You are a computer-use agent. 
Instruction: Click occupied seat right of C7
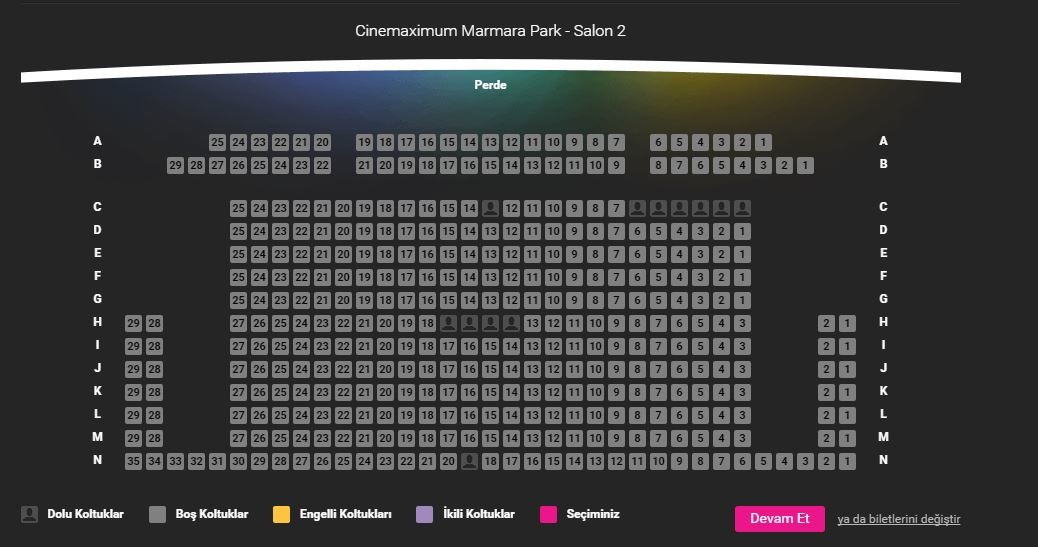coord(637,209)
